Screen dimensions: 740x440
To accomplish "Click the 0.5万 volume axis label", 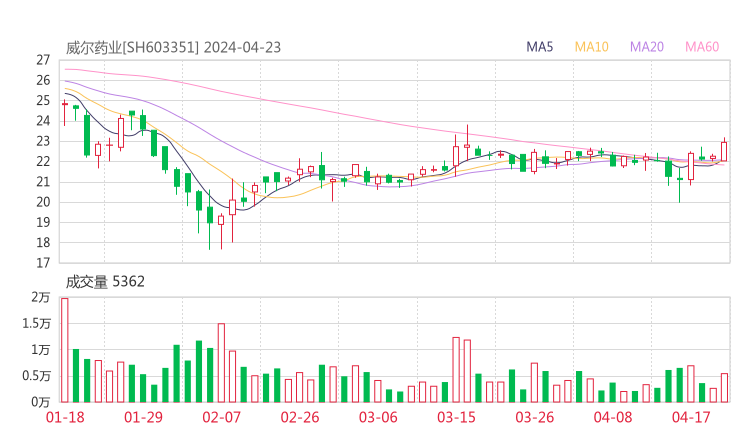I will click(36, 376).
